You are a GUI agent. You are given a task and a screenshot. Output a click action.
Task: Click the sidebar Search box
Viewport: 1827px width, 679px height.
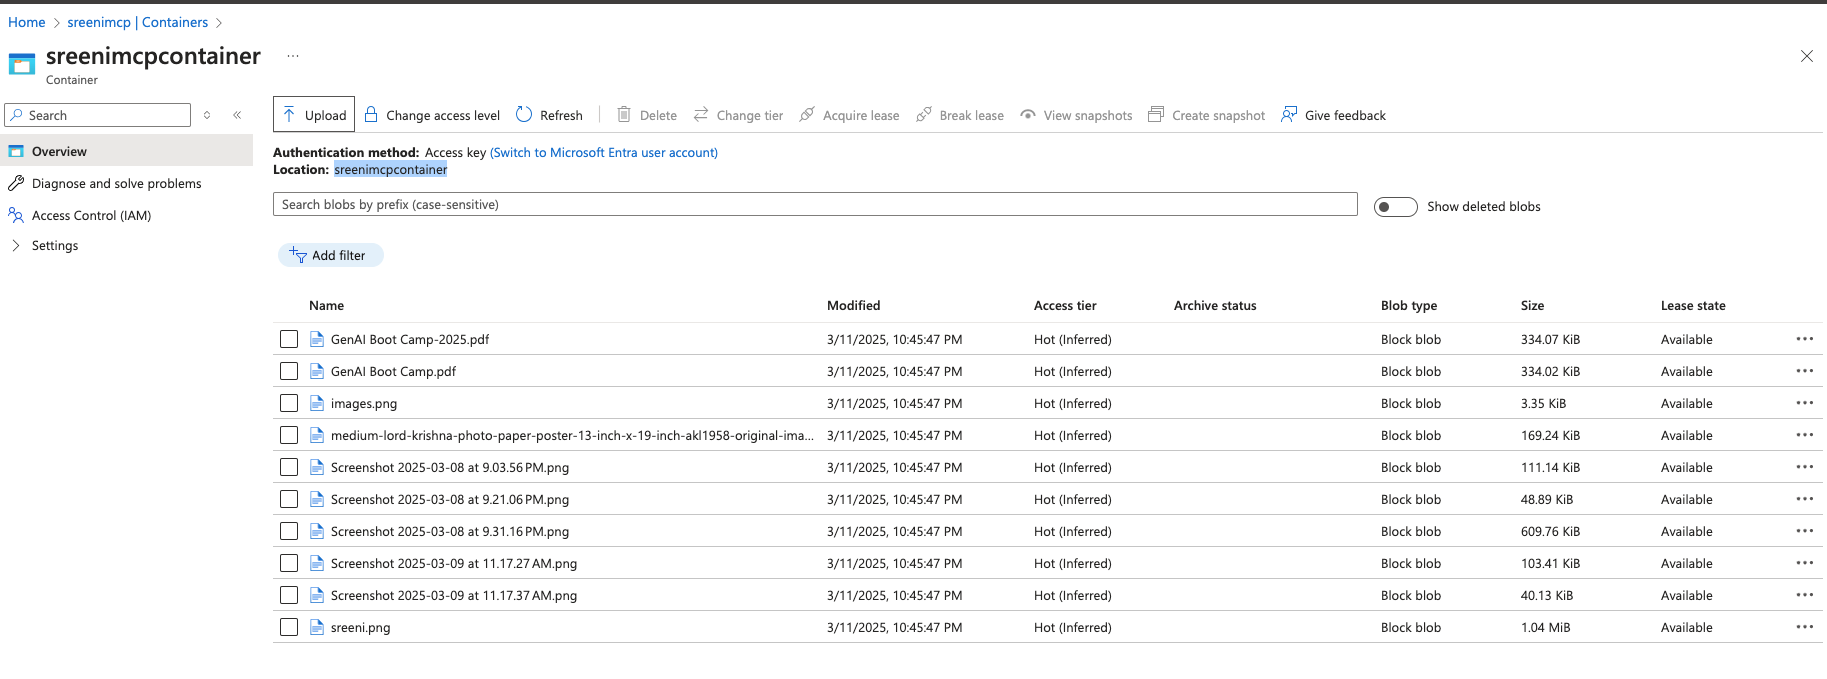[98, 115]
